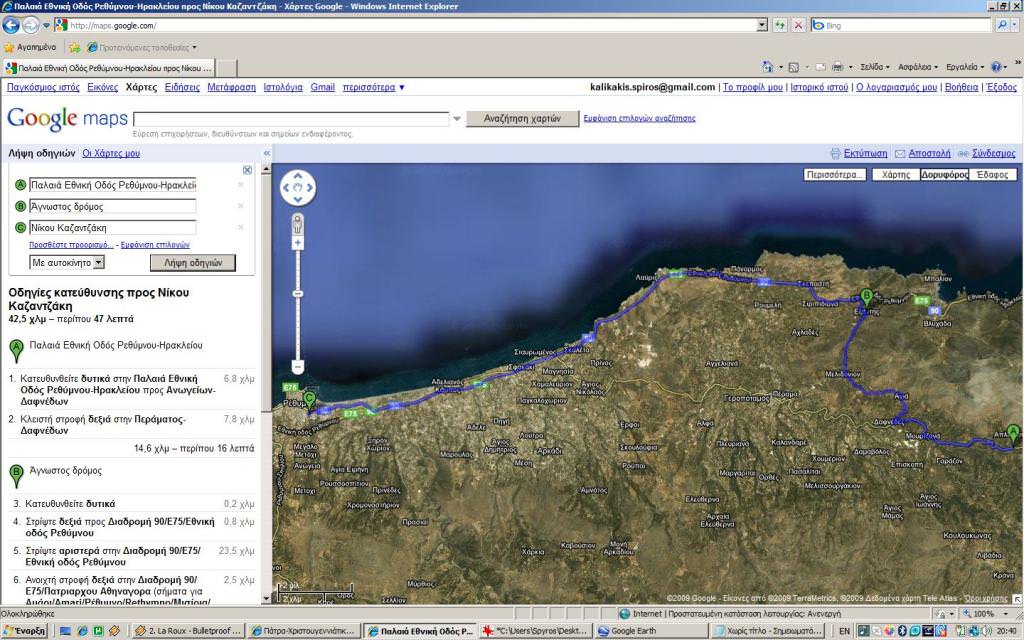Screen dimensions: 1024x640
Task: Click the destination C field Νίκου Καζαντζάκη
Action: click(x=112, y=227)
